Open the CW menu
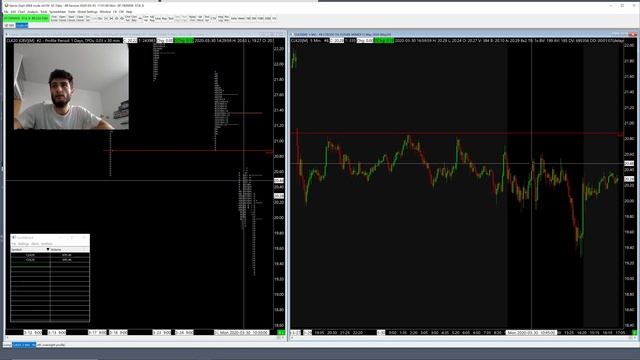The image size is (640, 360). (x=121, y=12)
